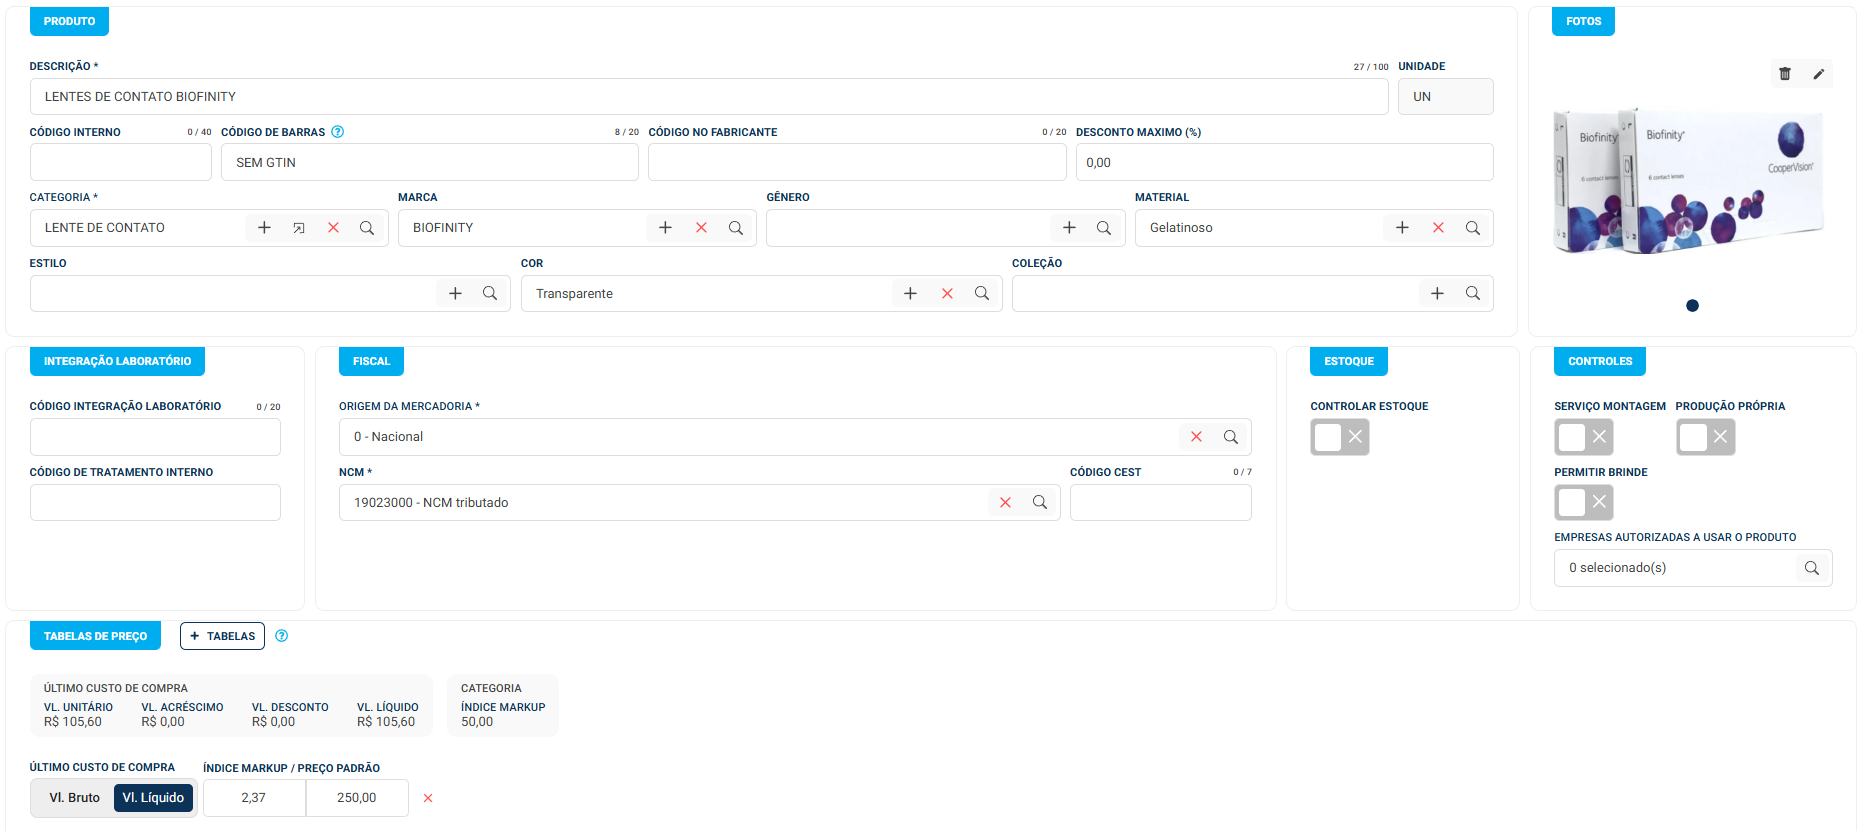
Task: Search Categoria with magnifier icon
Action: (x=367, y=228)
